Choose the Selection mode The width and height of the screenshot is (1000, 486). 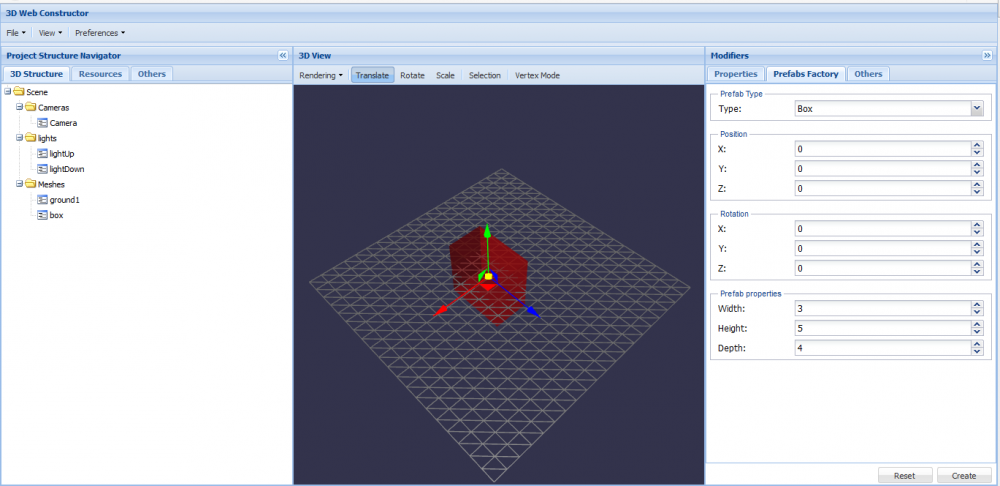coord(485,75)
